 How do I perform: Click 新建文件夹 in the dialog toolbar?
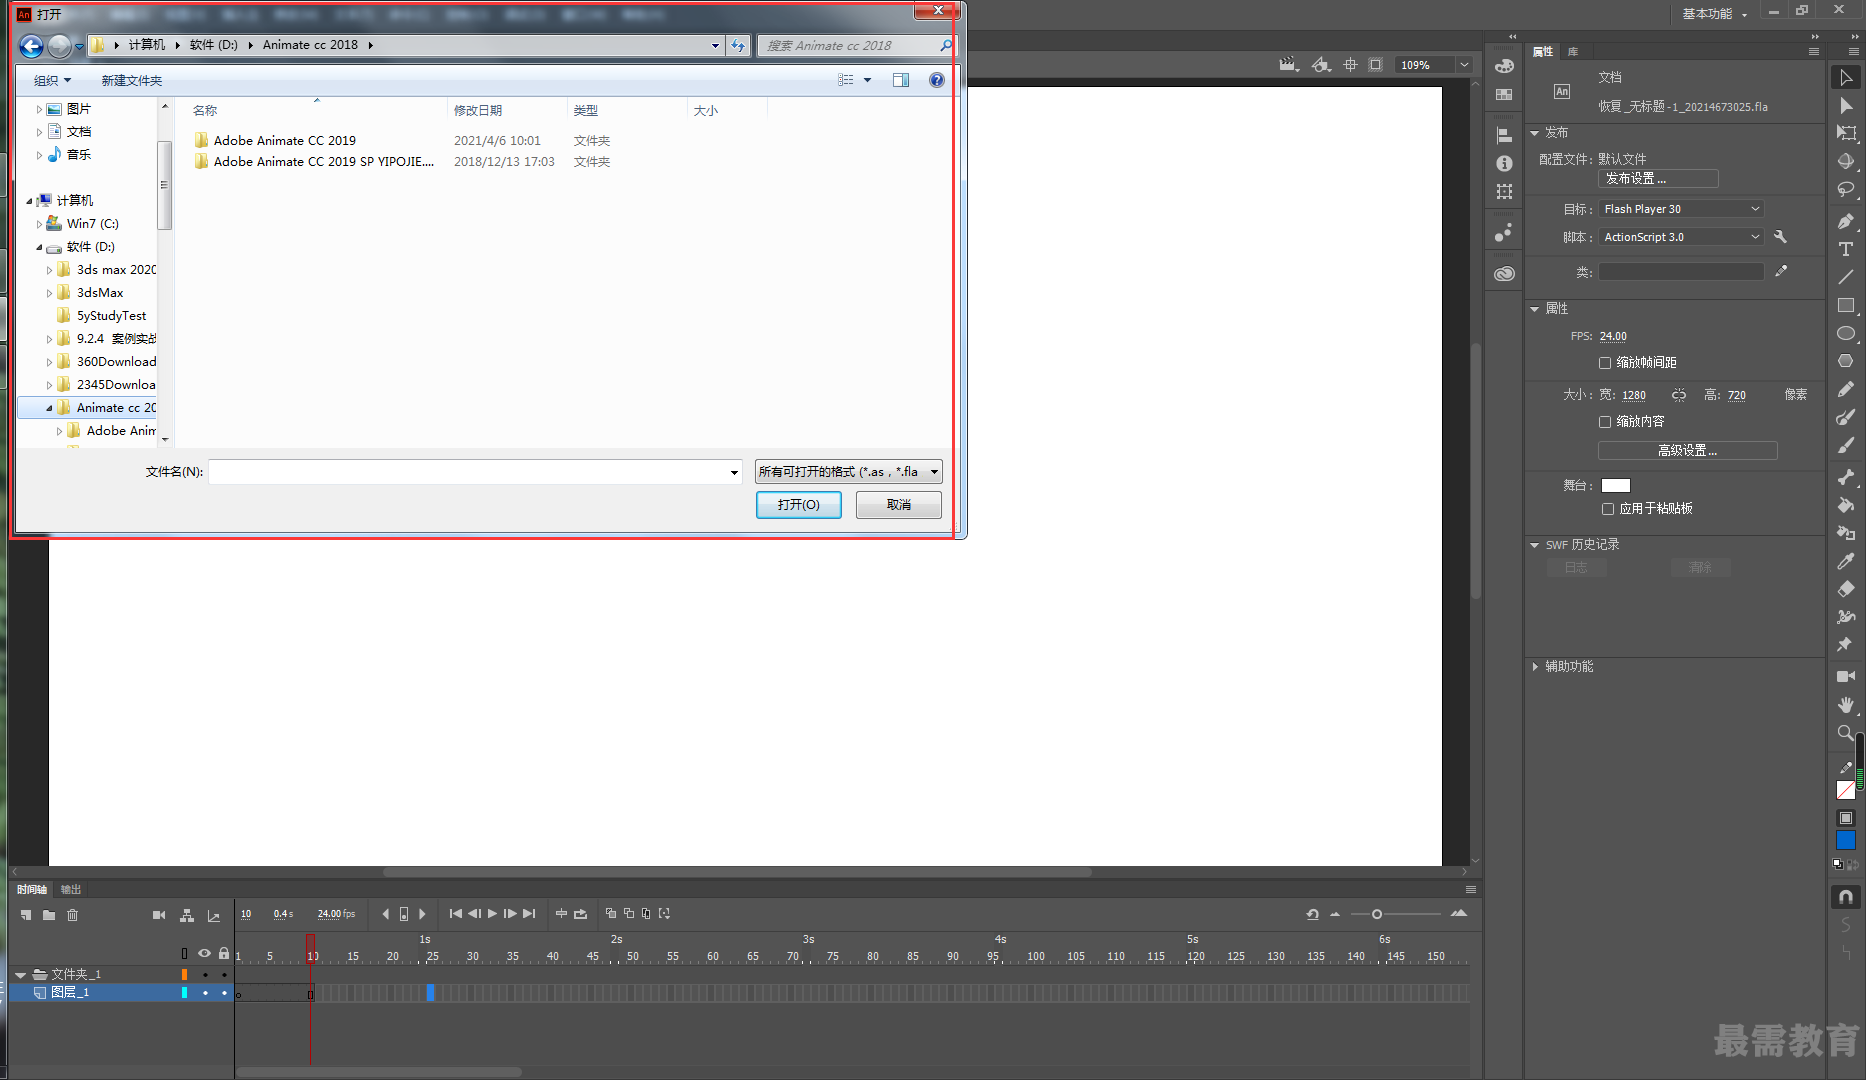click(131, 81)
